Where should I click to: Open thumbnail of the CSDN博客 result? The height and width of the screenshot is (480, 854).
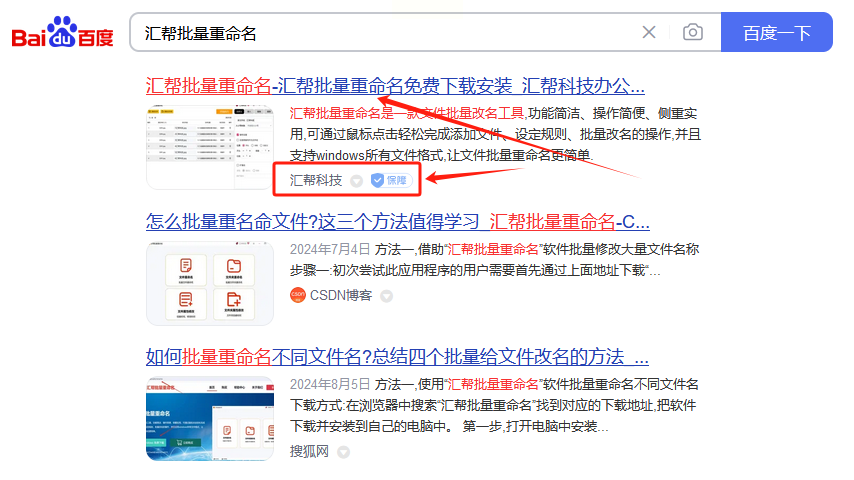210,283
